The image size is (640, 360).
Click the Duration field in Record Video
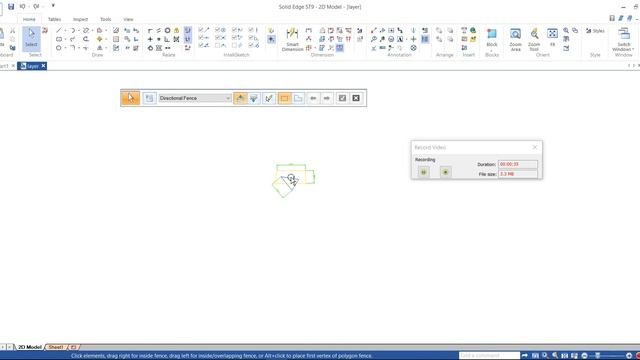pos(518,164)
